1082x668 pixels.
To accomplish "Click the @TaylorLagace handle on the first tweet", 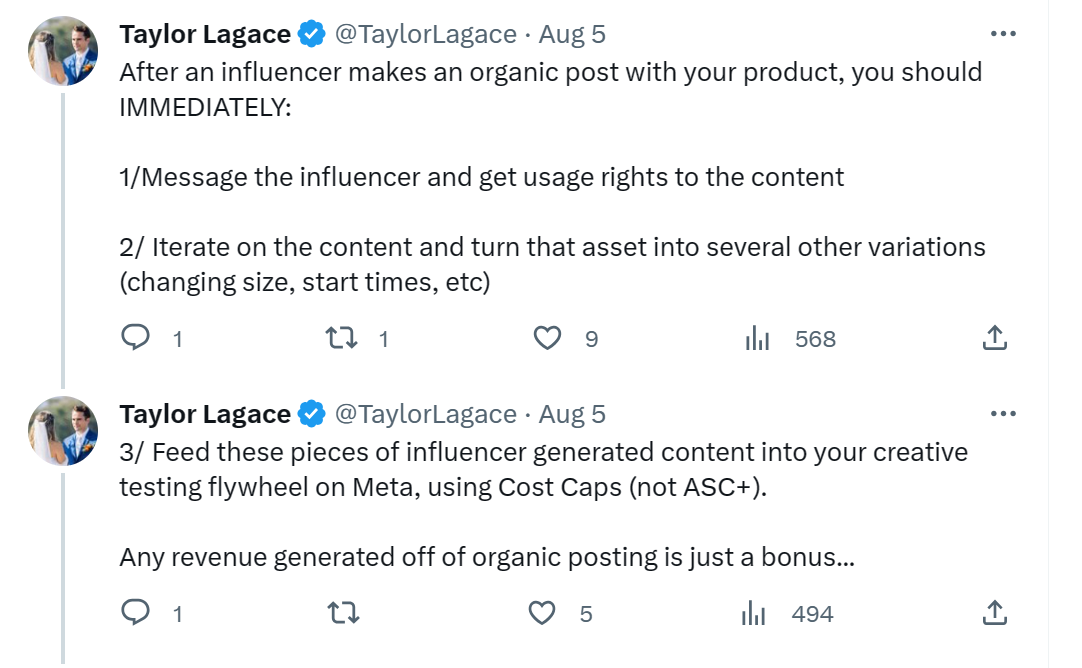I will pyautogui.click(x=425, y=34).
